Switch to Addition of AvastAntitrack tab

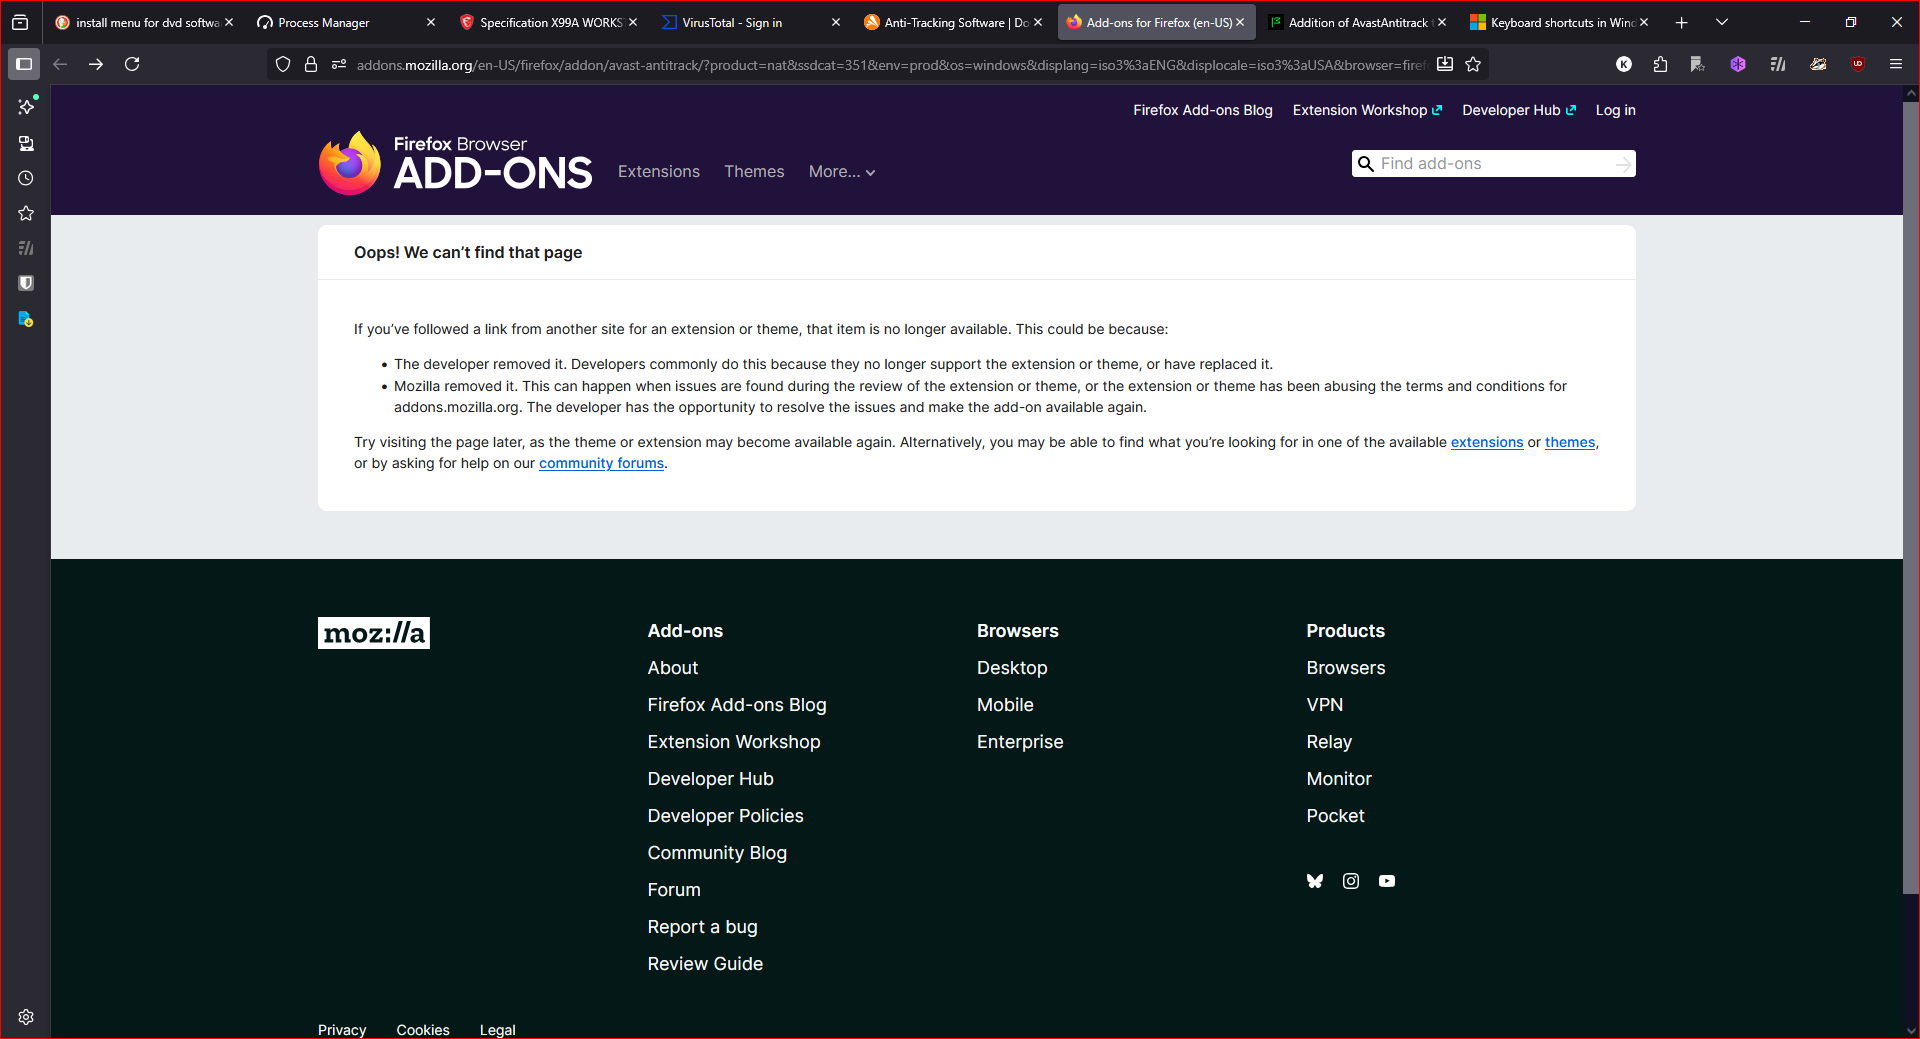click(x=1357, y=22)
